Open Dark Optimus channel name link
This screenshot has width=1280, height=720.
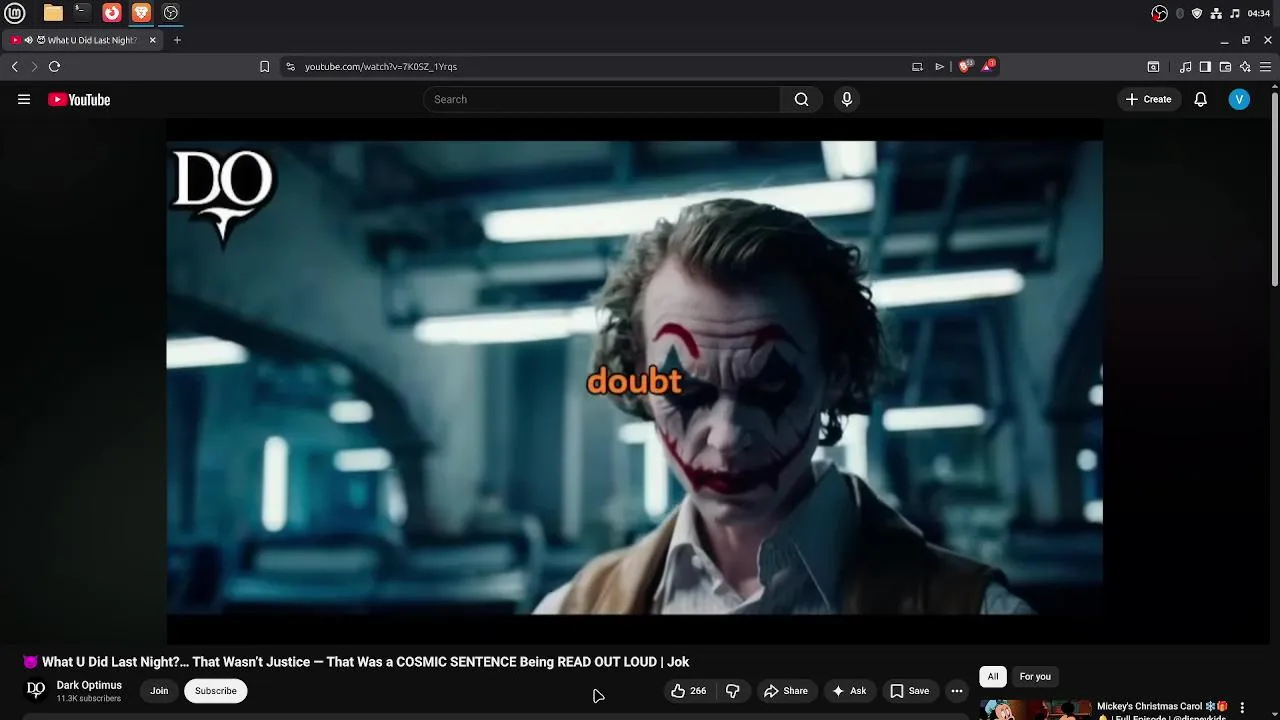pos(89,685)
